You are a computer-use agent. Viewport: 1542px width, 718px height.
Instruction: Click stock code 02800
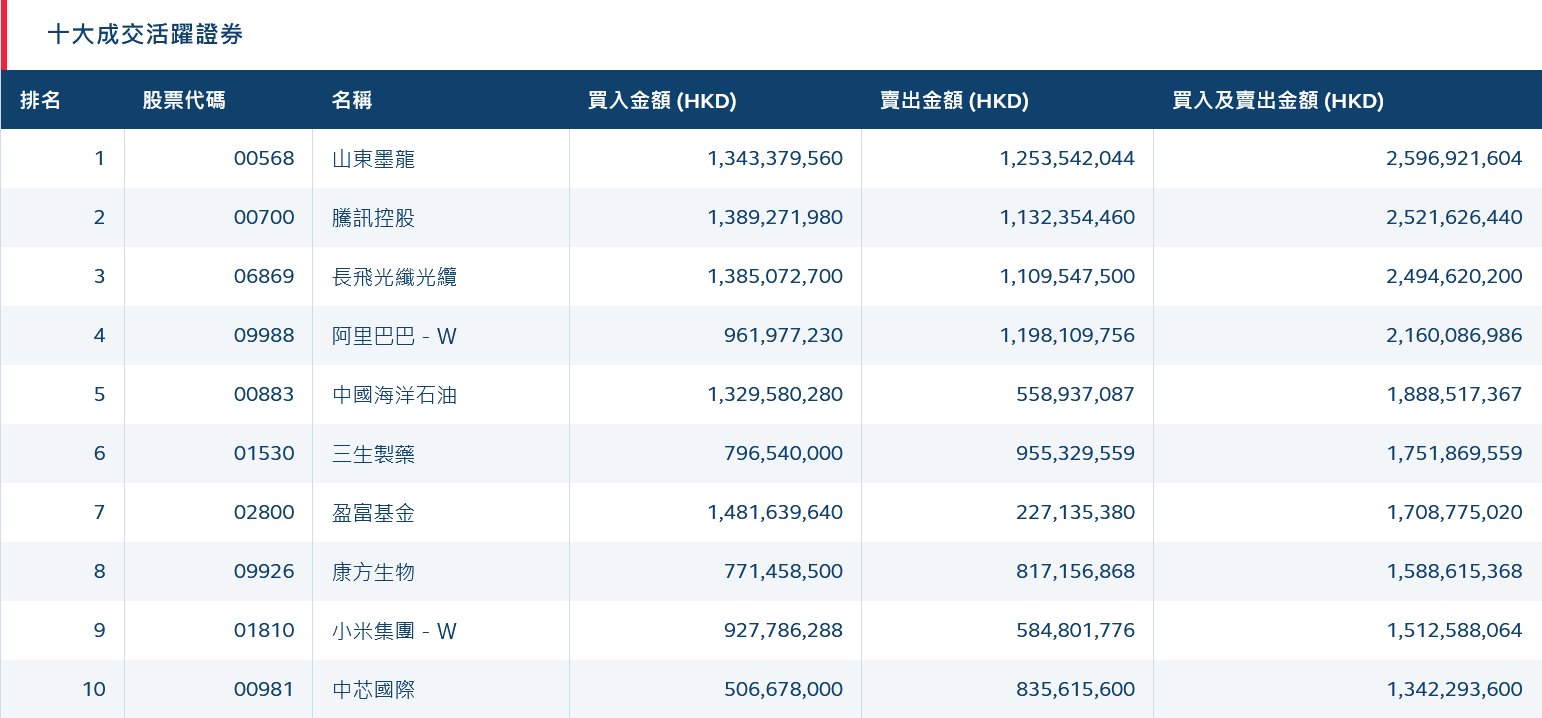tap(264, 513)
